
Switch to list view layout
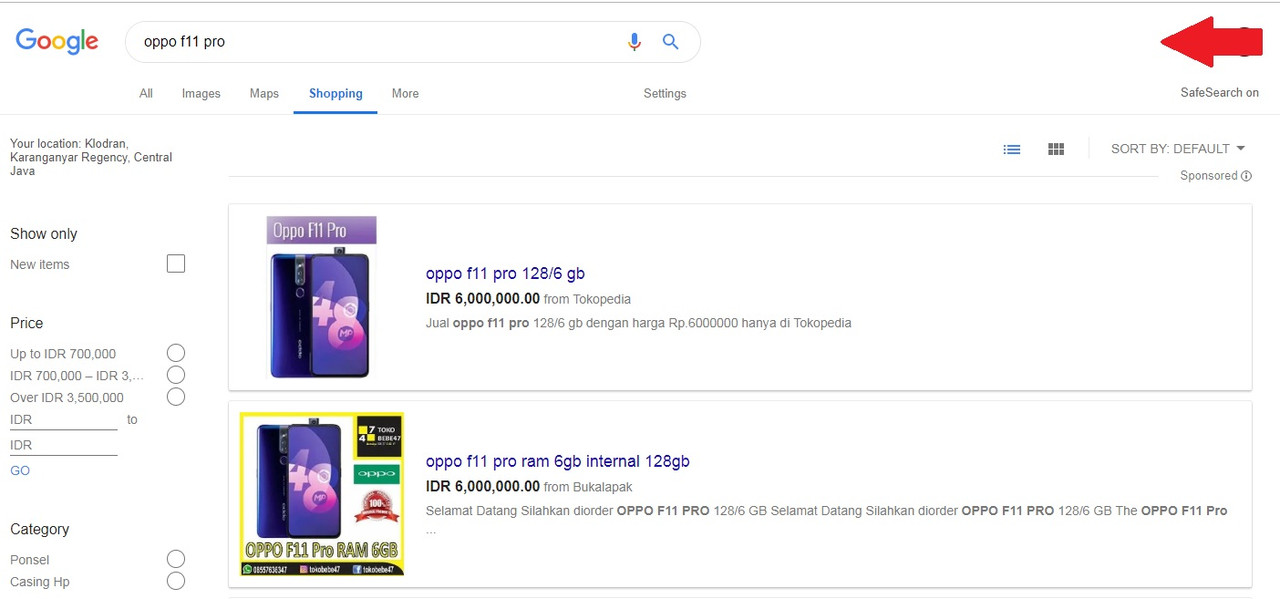(1012, 149)
